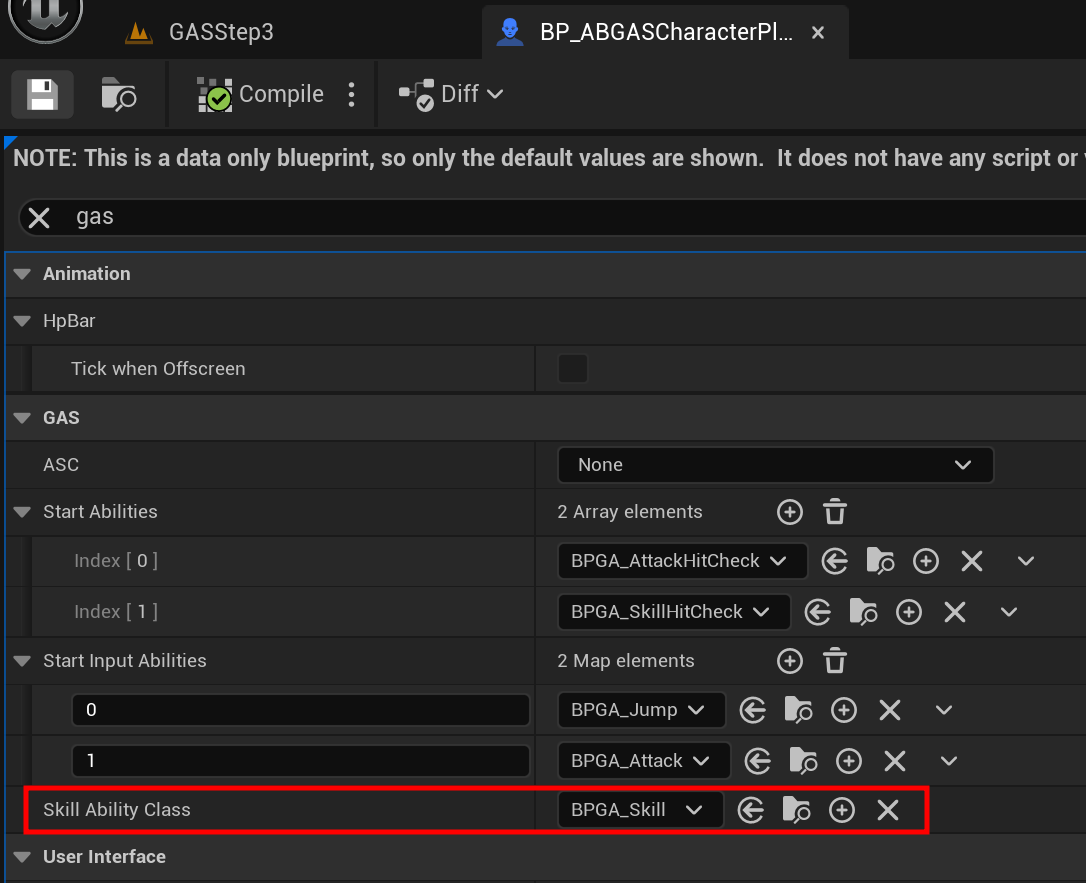1086x883 pixels.
Task: Open compile options three-dot menu
Action: click(352, 94)
